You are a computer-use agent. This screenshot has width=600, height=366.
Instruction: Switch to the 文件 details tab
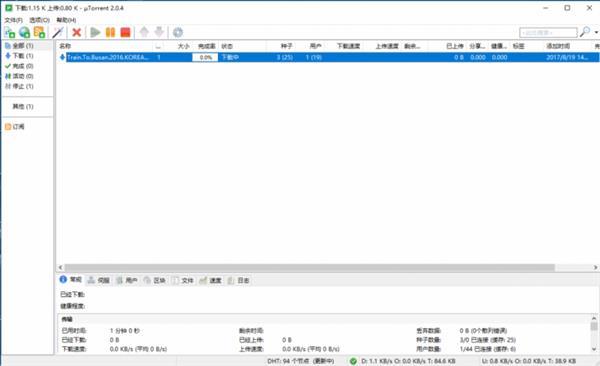tap(183, 280)
